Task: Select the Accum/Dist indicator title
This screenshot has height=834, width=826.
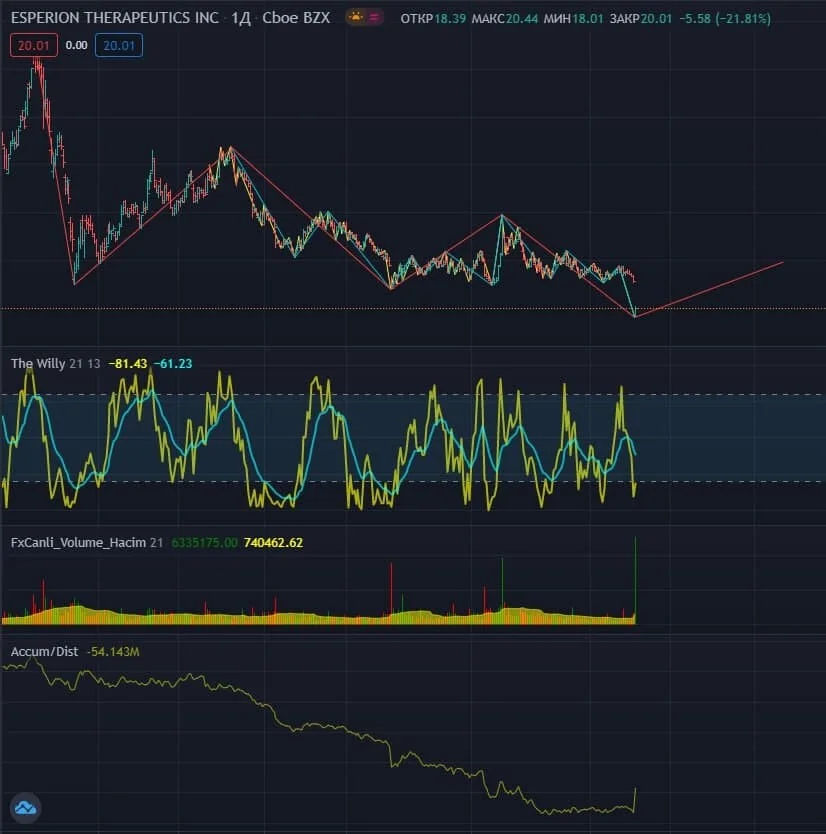Action: 44,652
